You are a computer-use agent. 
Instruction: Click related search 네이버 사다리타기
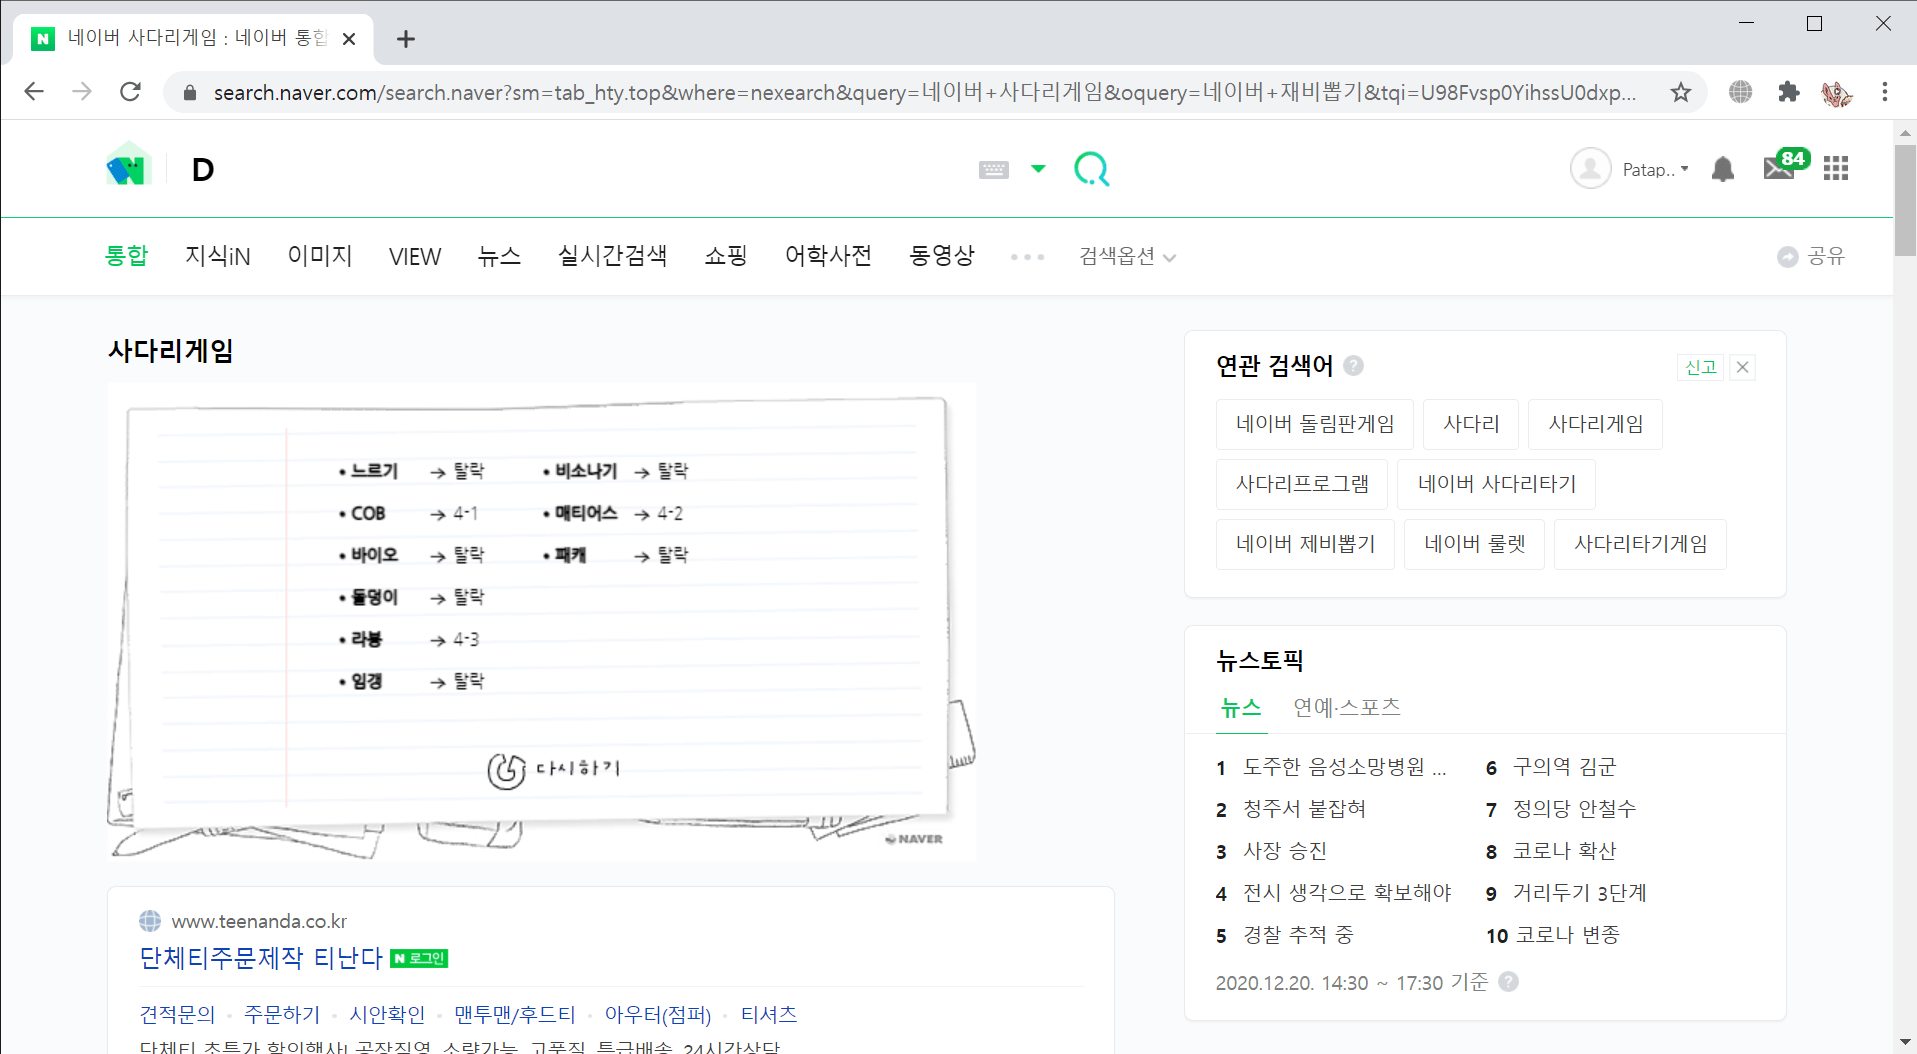(1496, 484)
